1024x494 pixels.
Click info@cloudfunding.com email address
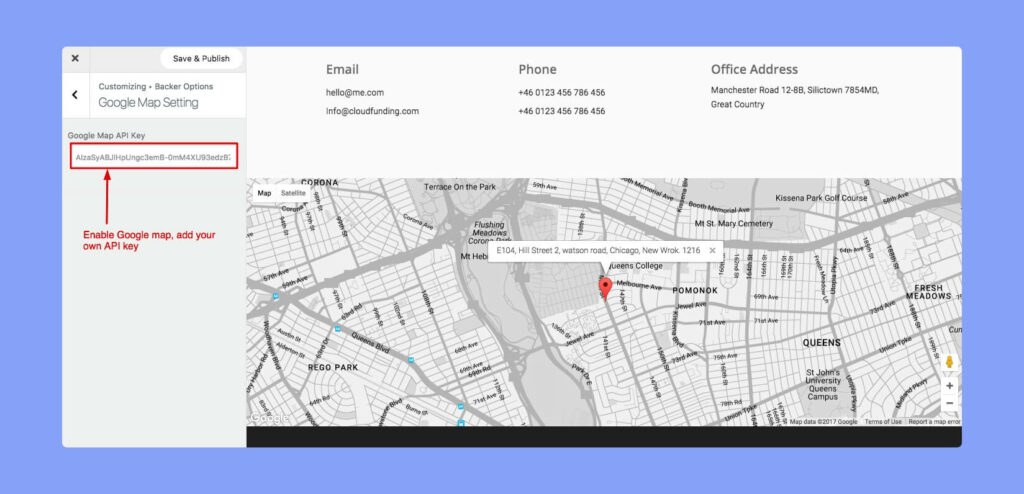pos(372,111)
